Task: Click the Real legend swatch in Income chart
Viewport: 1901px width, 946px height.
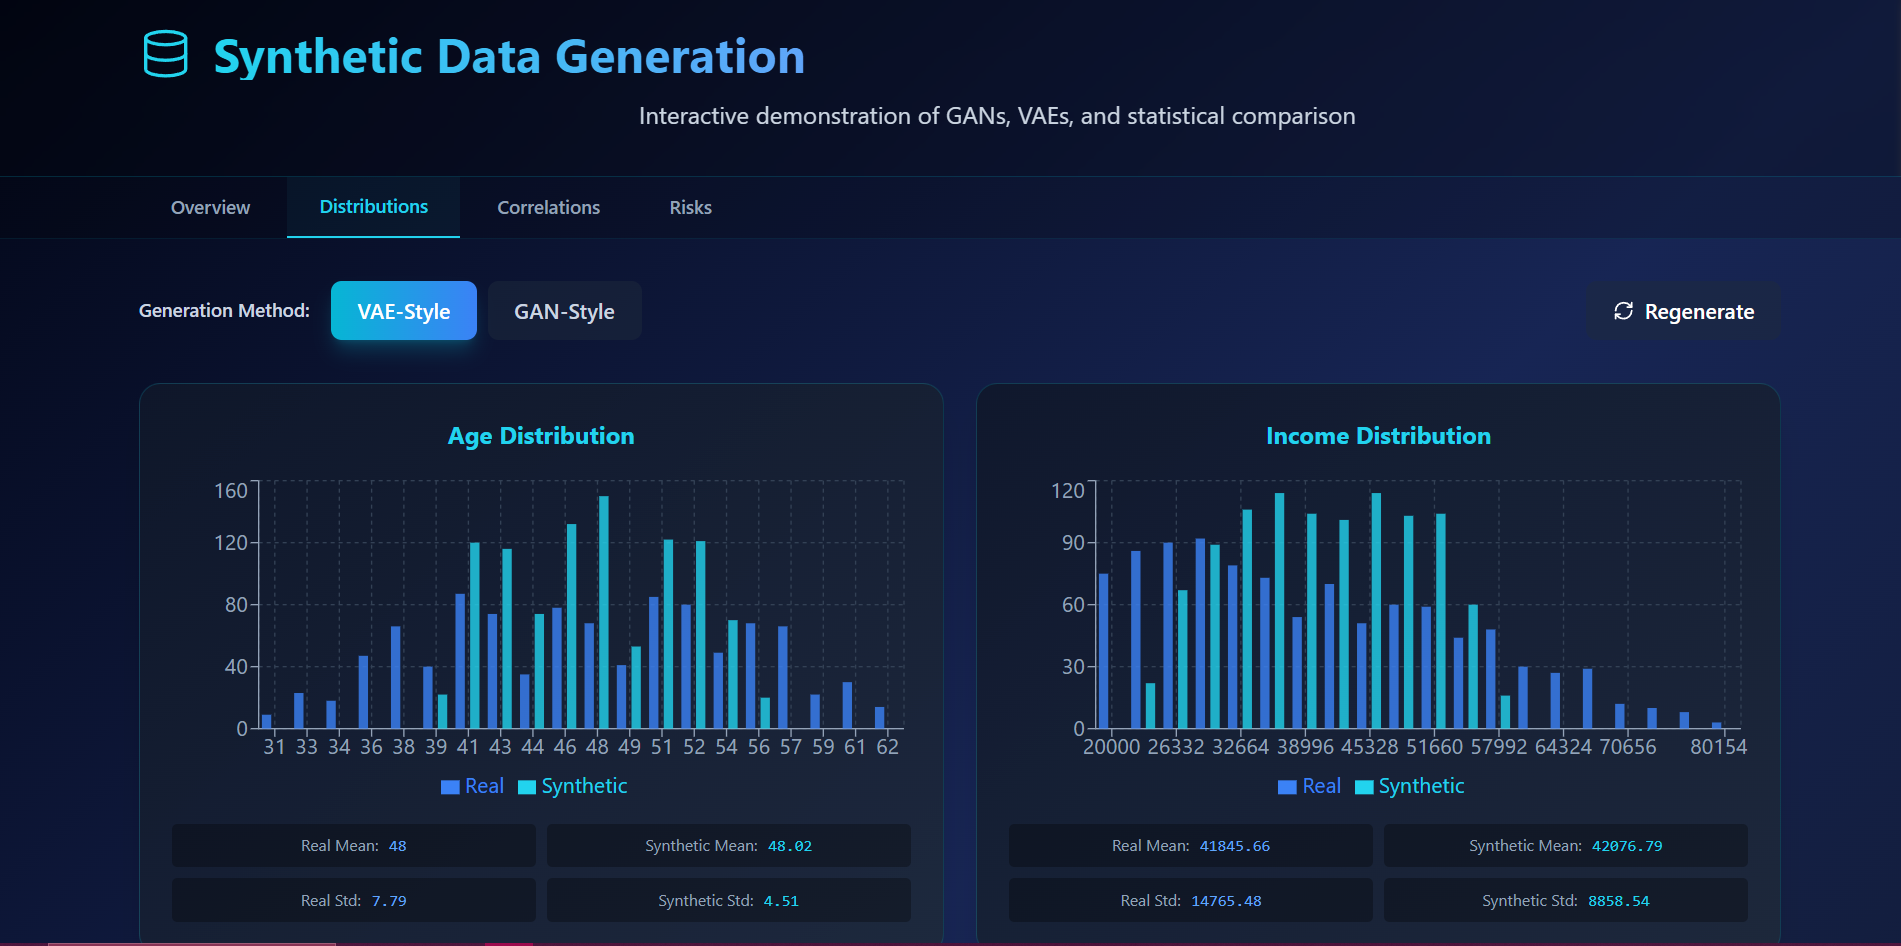Action: coord(1287,787)
